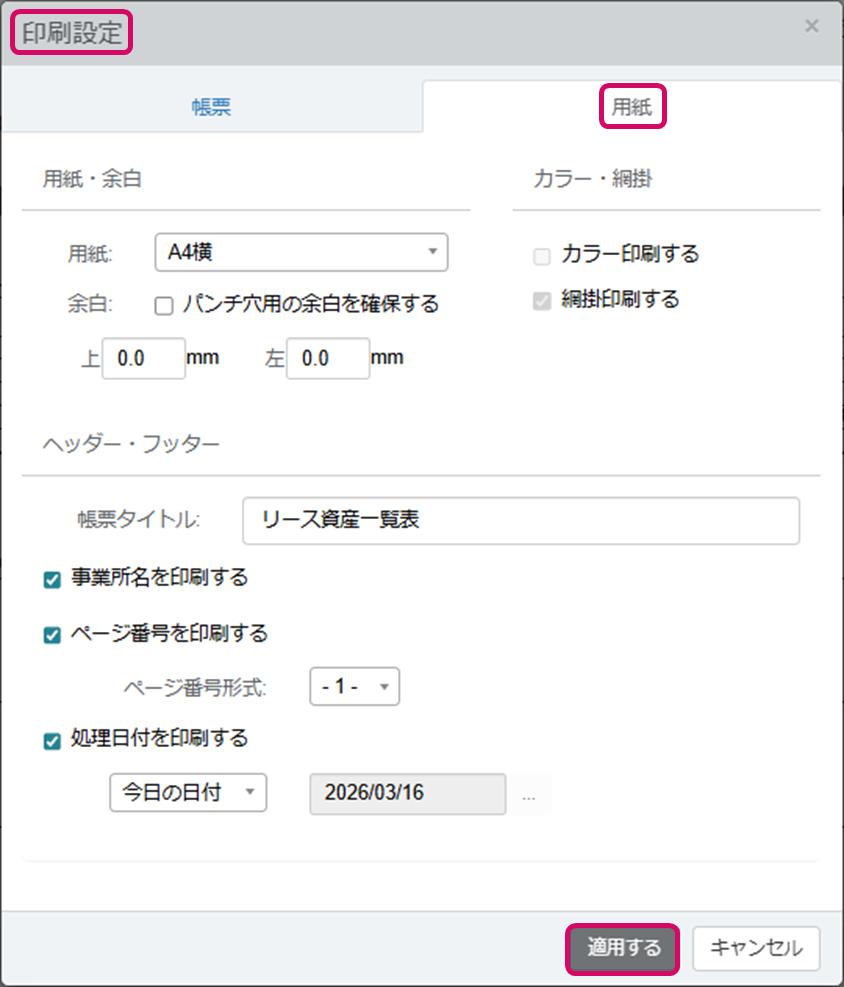Screen dimensions: 844x987
Task: Uncheck 事業所名を印刷する
Action: [52, 579]
